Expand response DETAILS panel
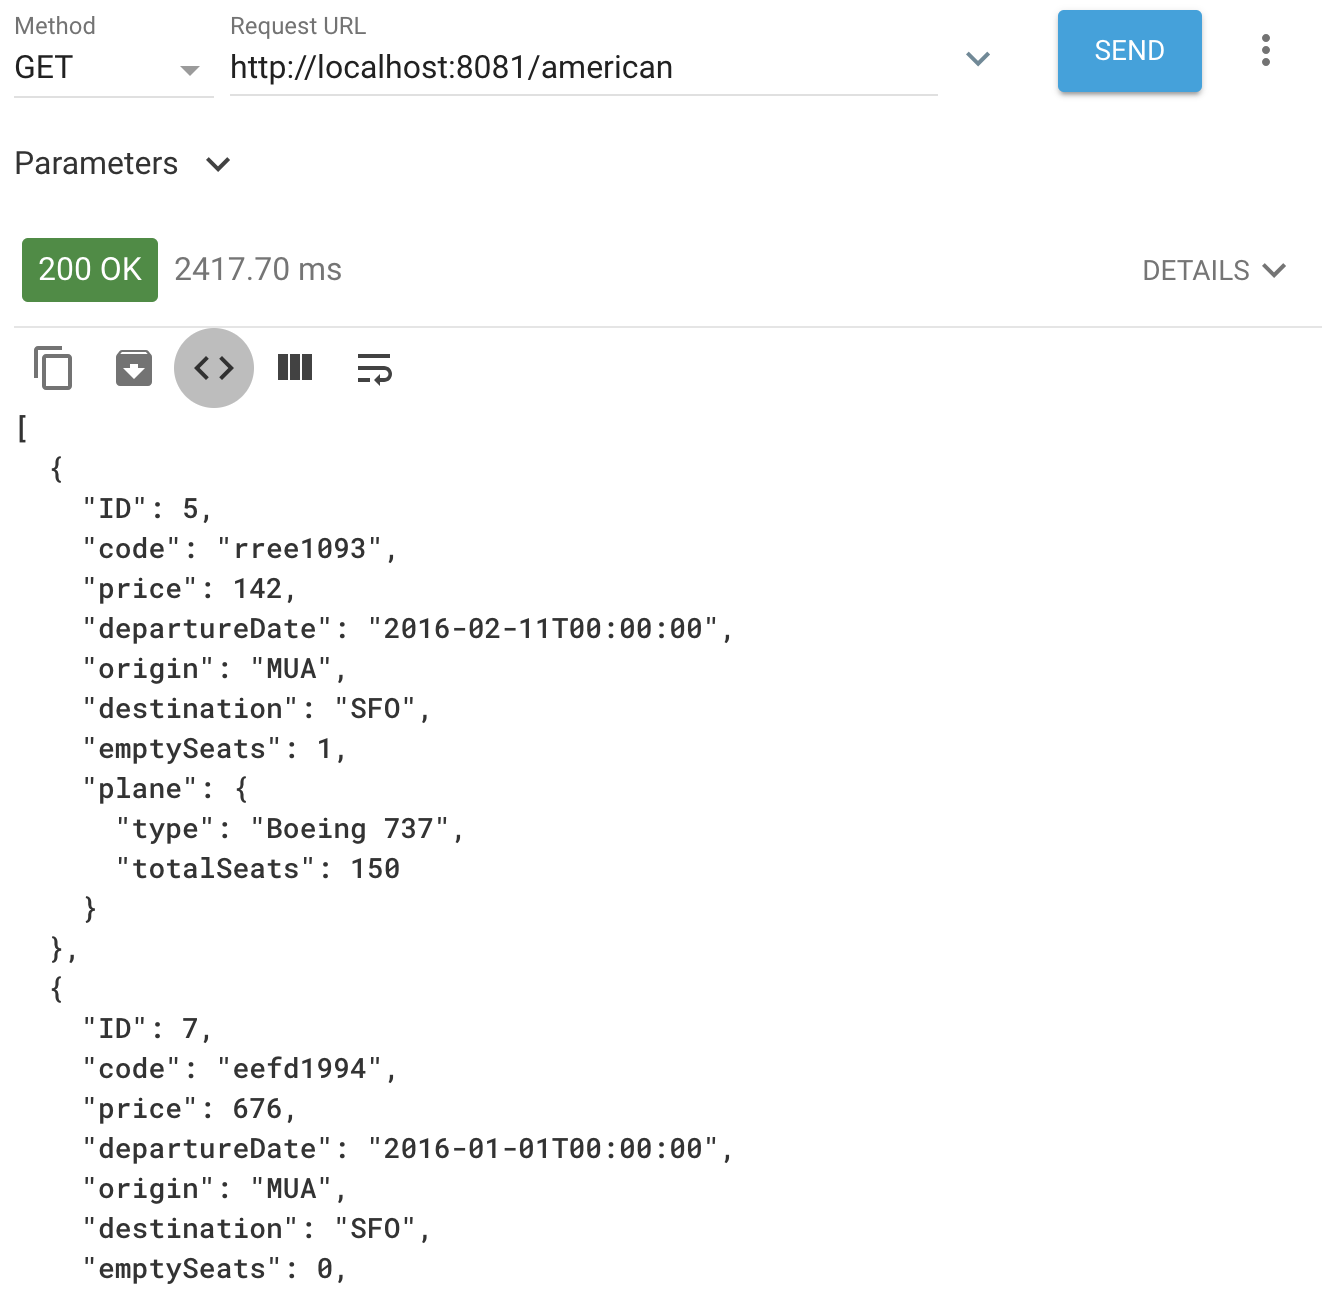The width and height of the screenshot is (1334, 1290). pyautogui.click(x=1214, y=270)
